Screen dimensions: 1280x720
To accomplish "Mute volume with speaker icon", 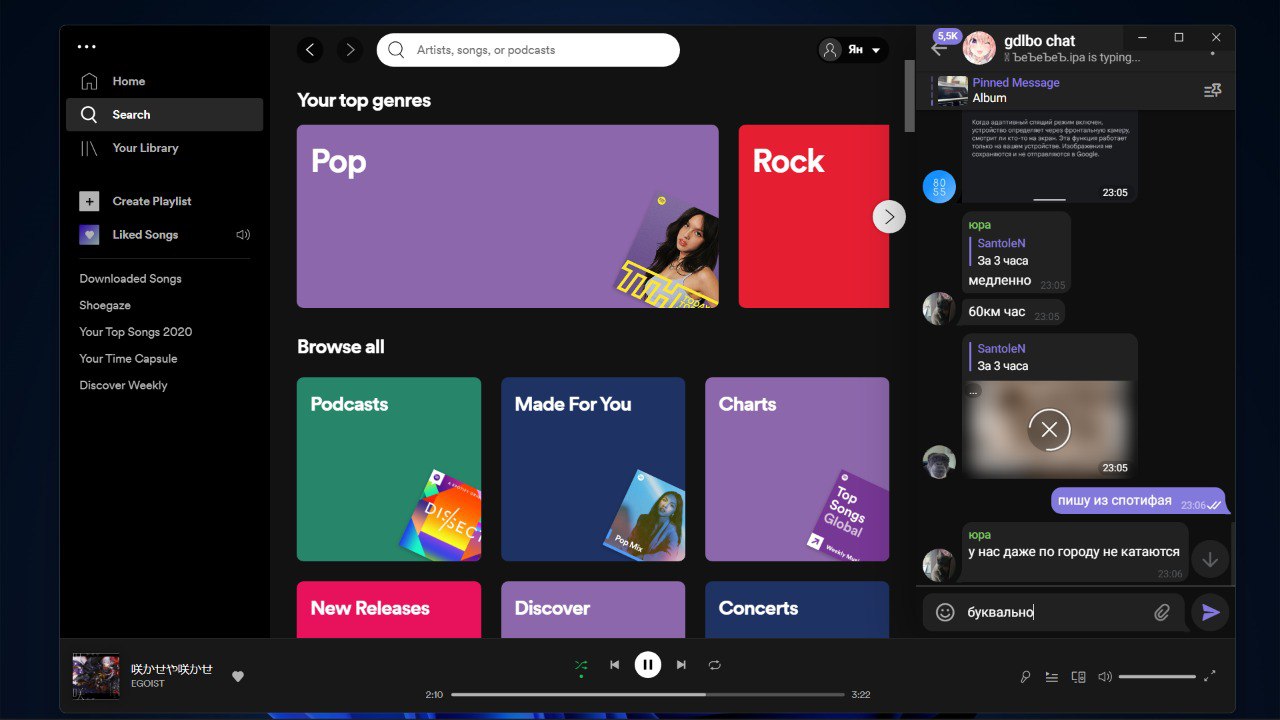I will pyautogui.click(x=1104, y=677).
